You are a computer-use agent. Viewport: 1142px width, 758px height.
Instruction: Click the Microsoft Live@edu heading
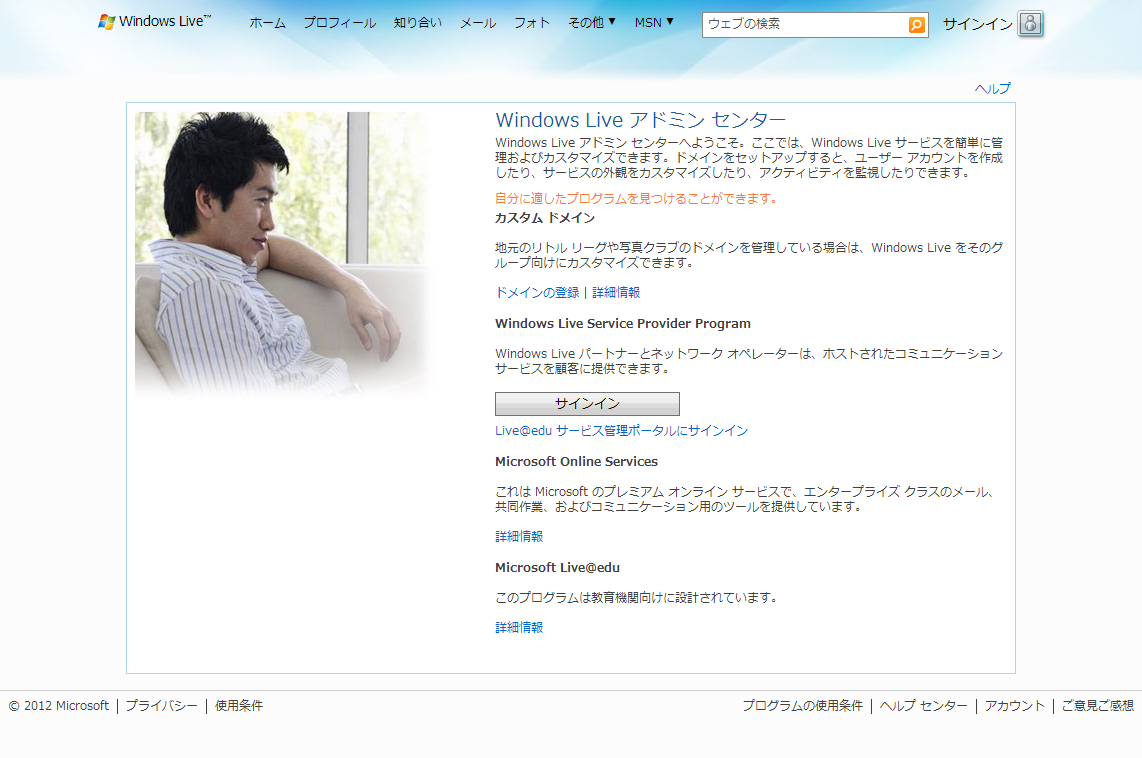pyautogui.click(x=557, y=567)
